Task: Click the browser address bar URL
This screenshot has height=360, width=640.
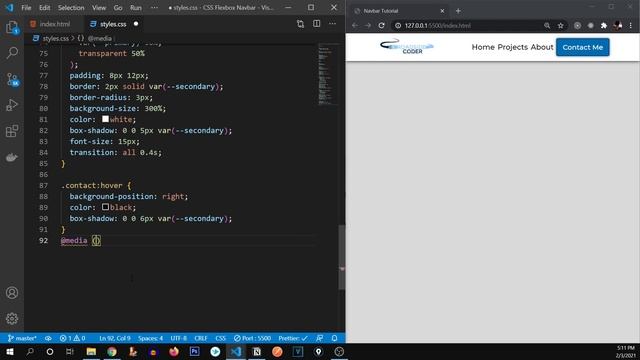Action: click(438, 25)
